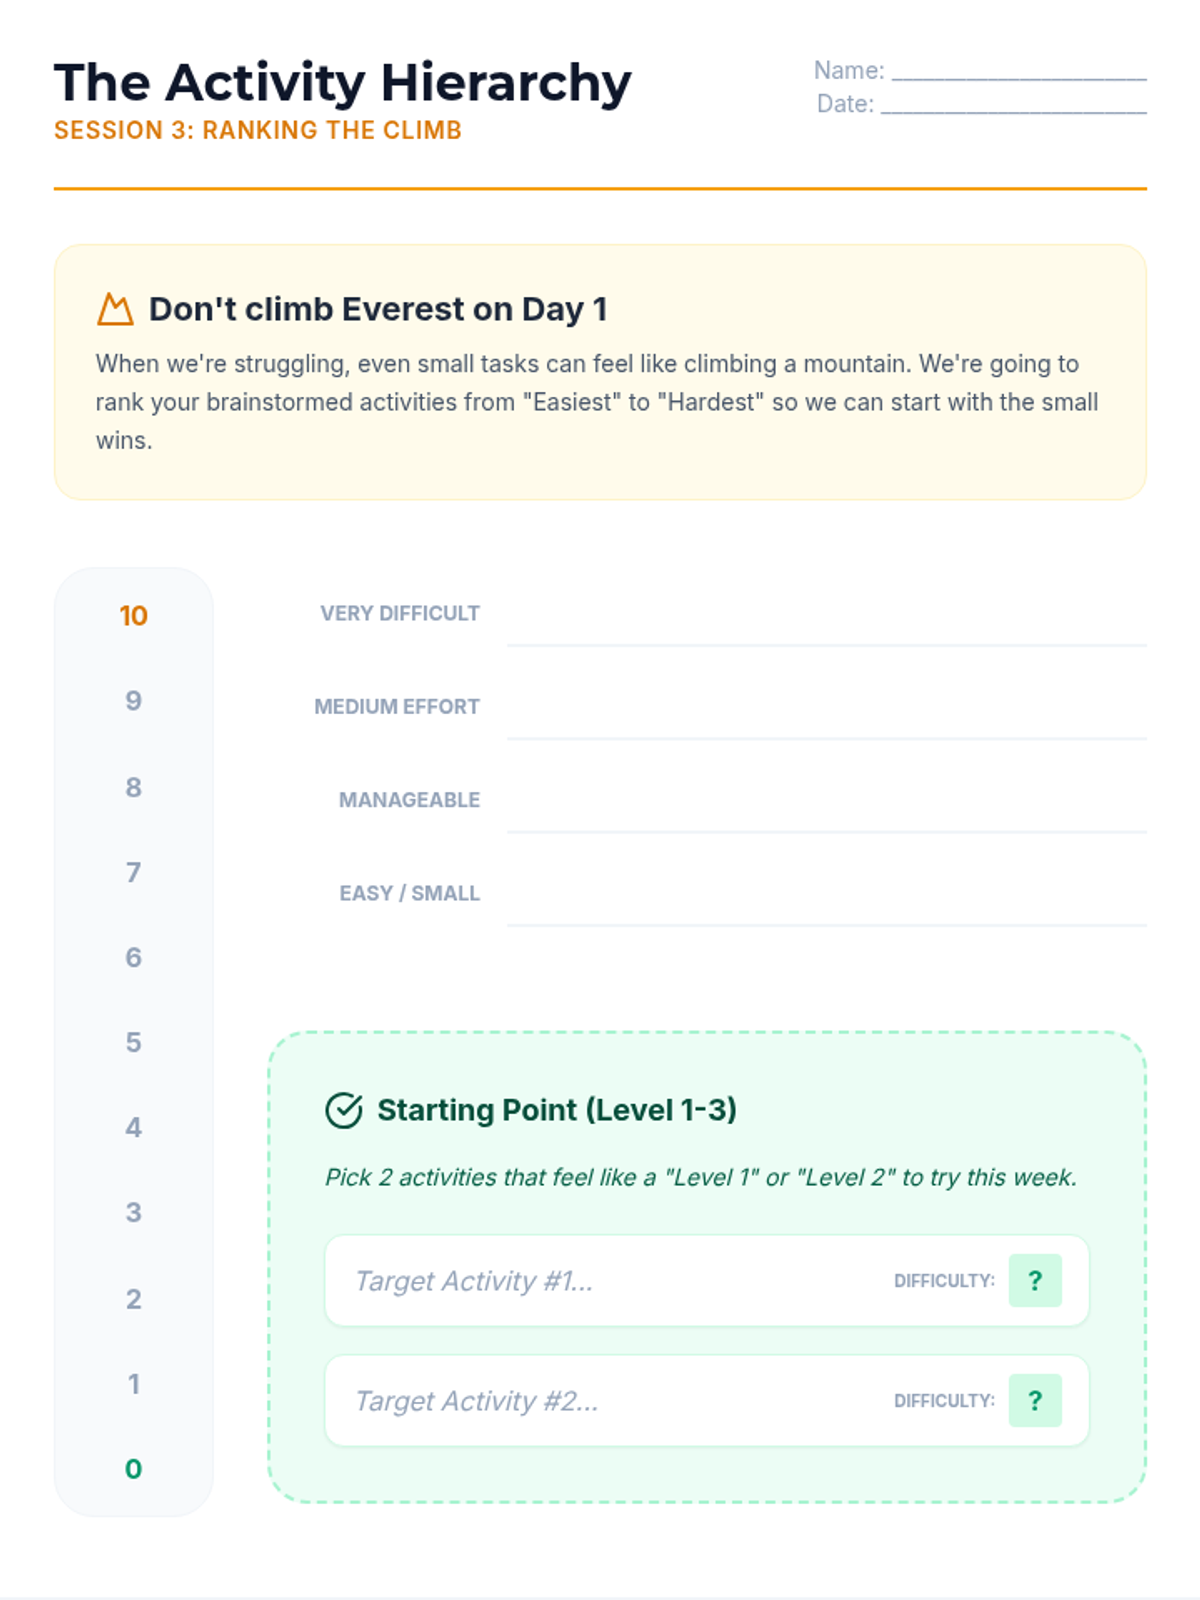Screen dimensions: 1200x1600
Task: Click the checkmark circle icon near Starting Point
Action: pyautogui.click(x=344, y=1110)
